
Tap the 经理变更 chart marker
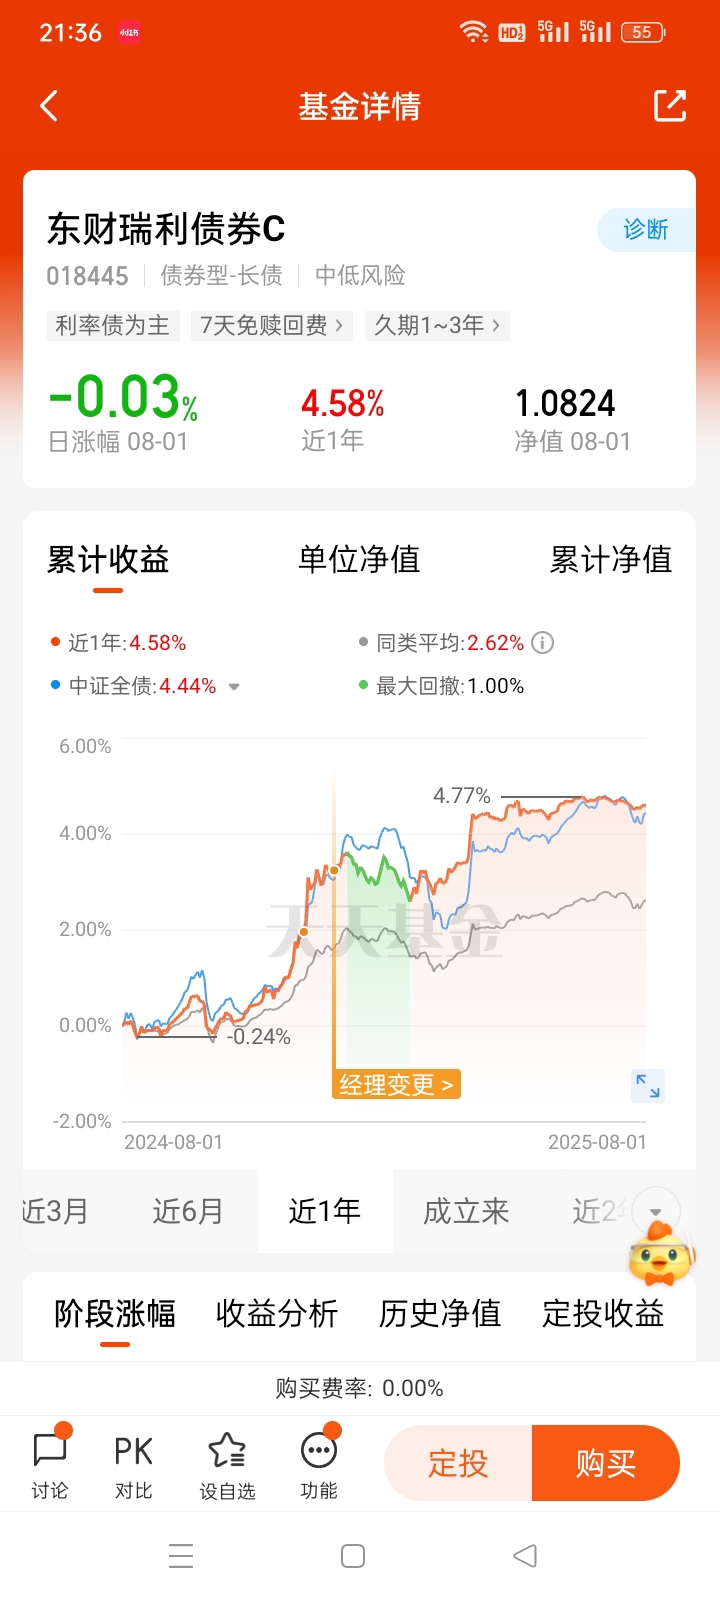[x=396, y=1084]
